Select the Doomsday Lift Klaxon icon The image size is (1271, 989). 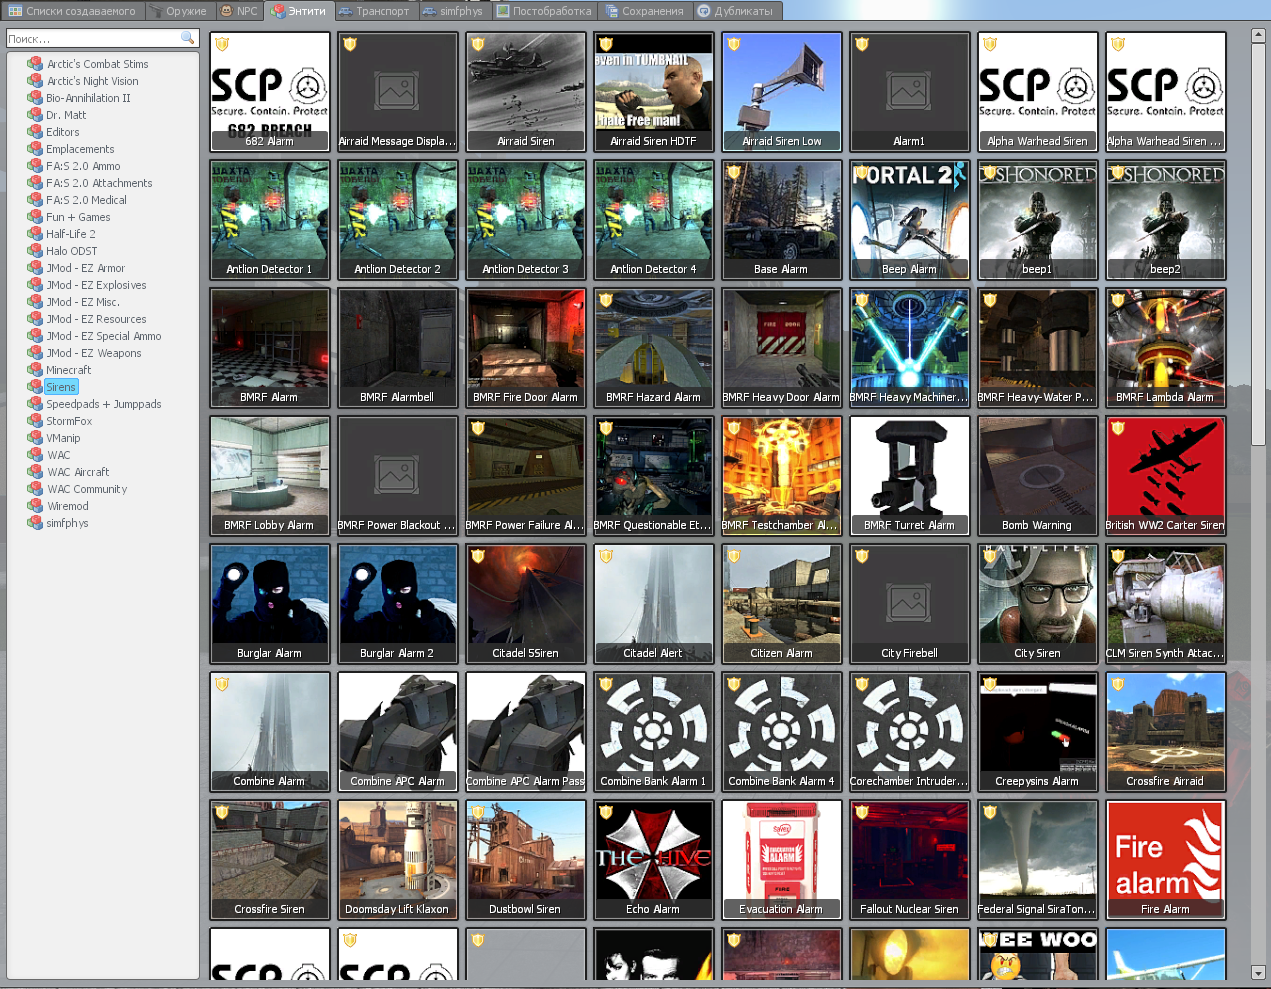[x=398, y=860]
